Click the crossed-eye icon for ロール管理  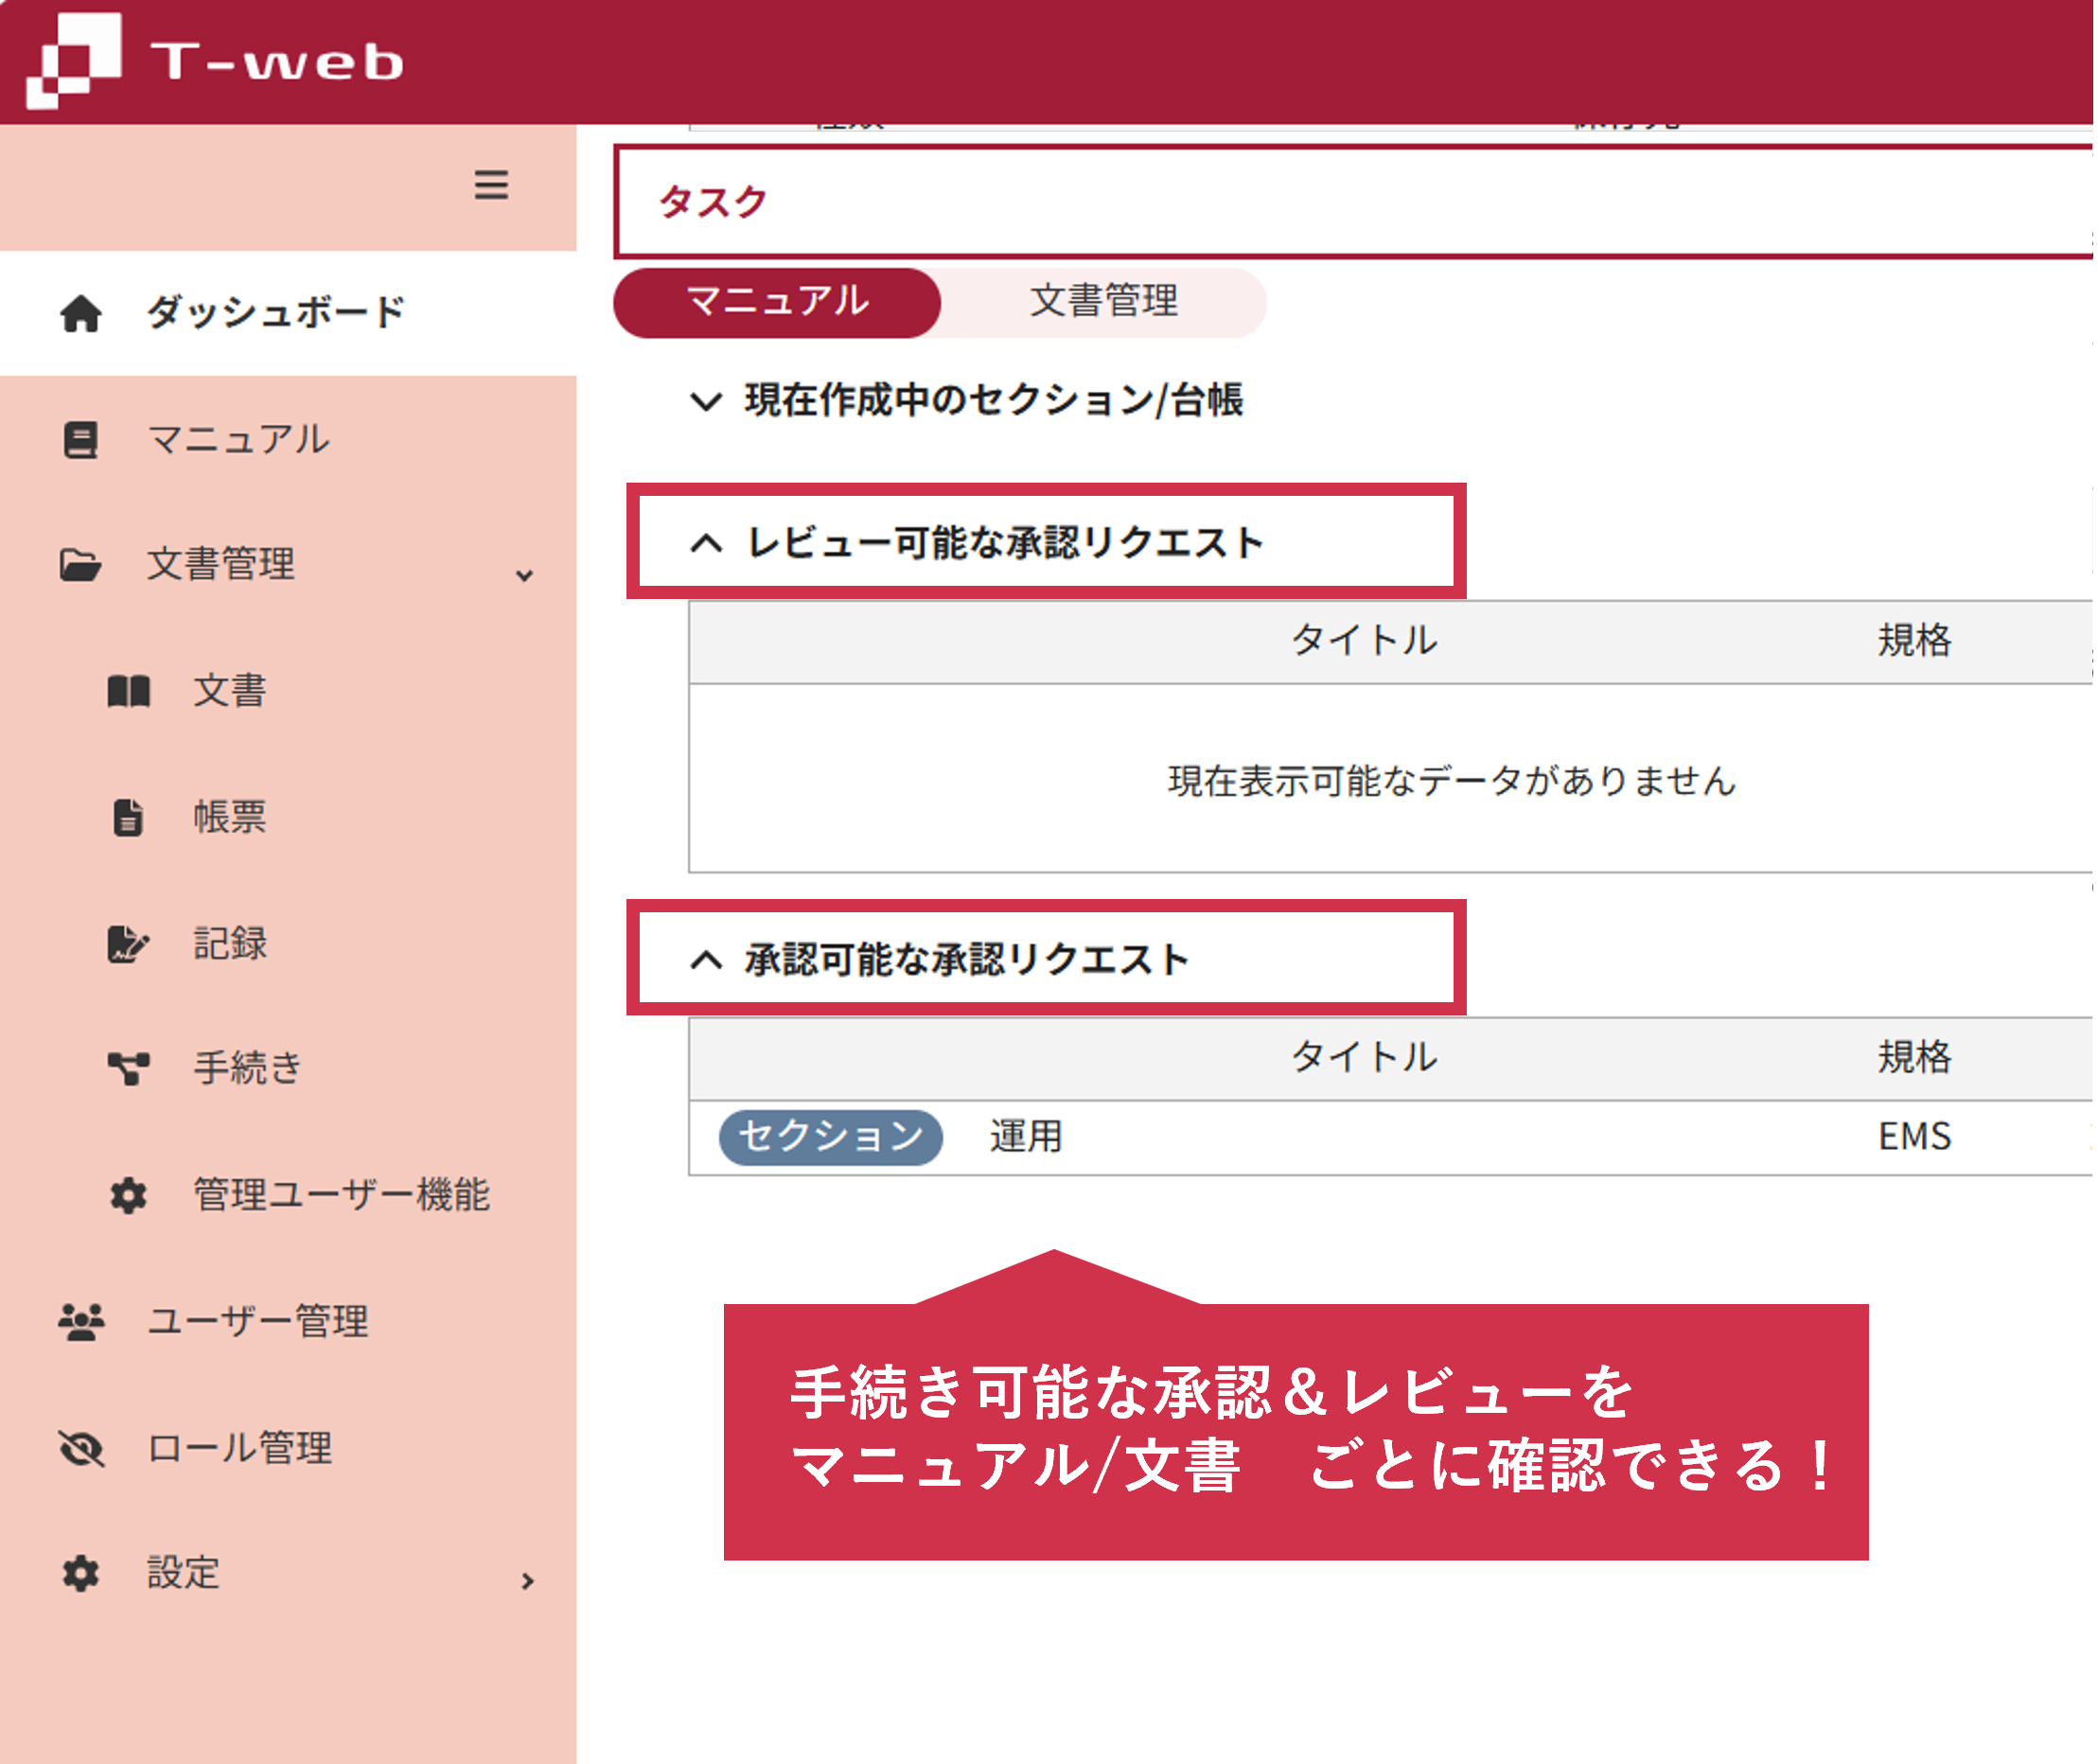point(81,1448)
